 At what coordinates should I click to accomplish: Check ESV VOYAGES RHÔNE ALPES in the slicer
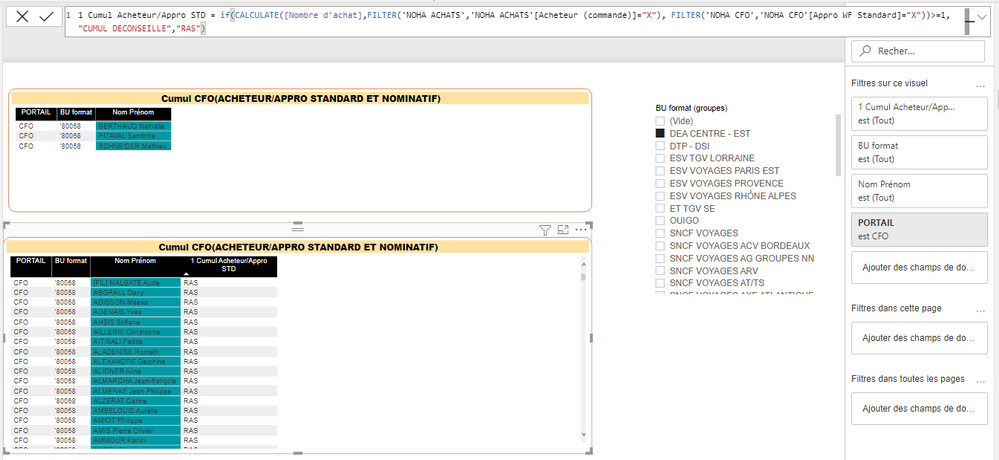pos(660,196)
